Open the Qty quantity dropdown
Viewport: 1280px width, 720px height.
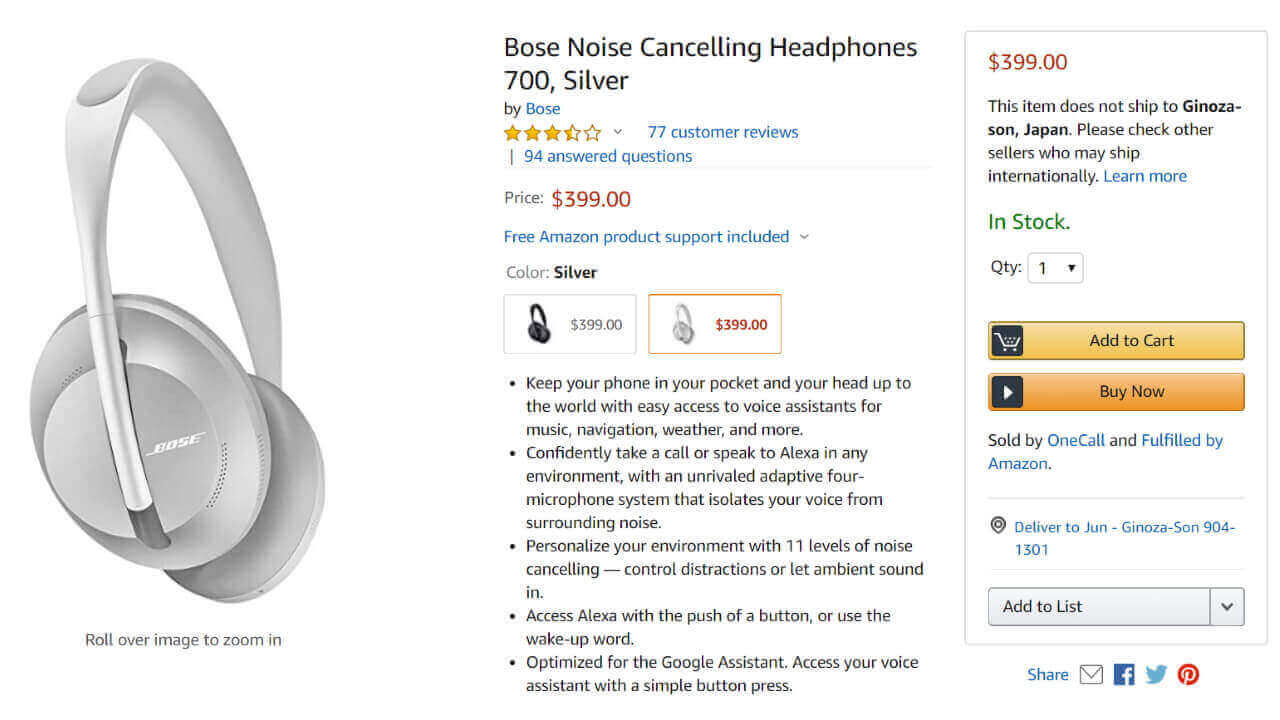(x=1055, y=268)
